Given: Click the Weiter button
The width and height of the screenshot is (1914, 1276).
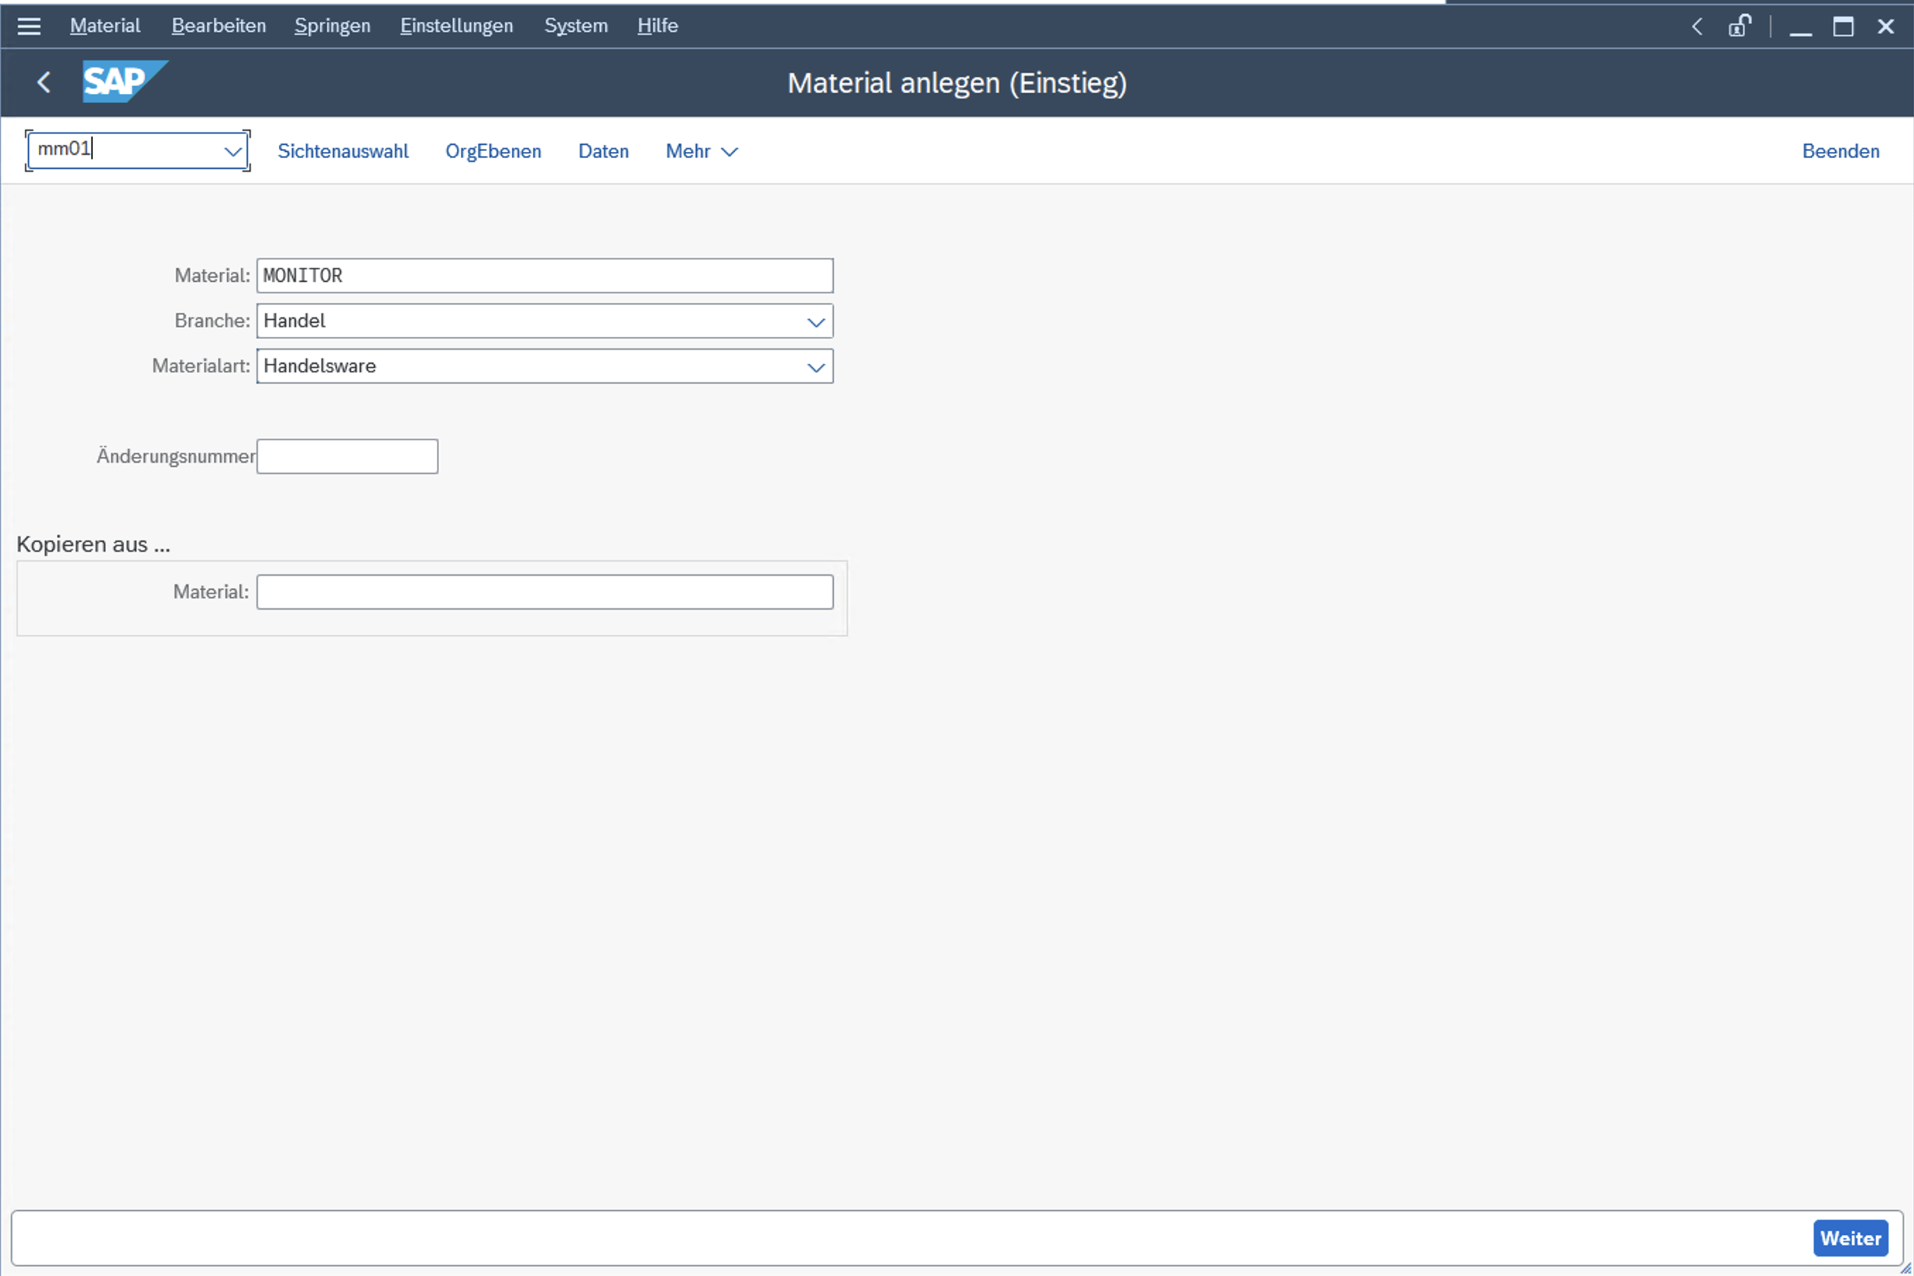Looking at the screenshot, I should [x=1850, y=1238].
